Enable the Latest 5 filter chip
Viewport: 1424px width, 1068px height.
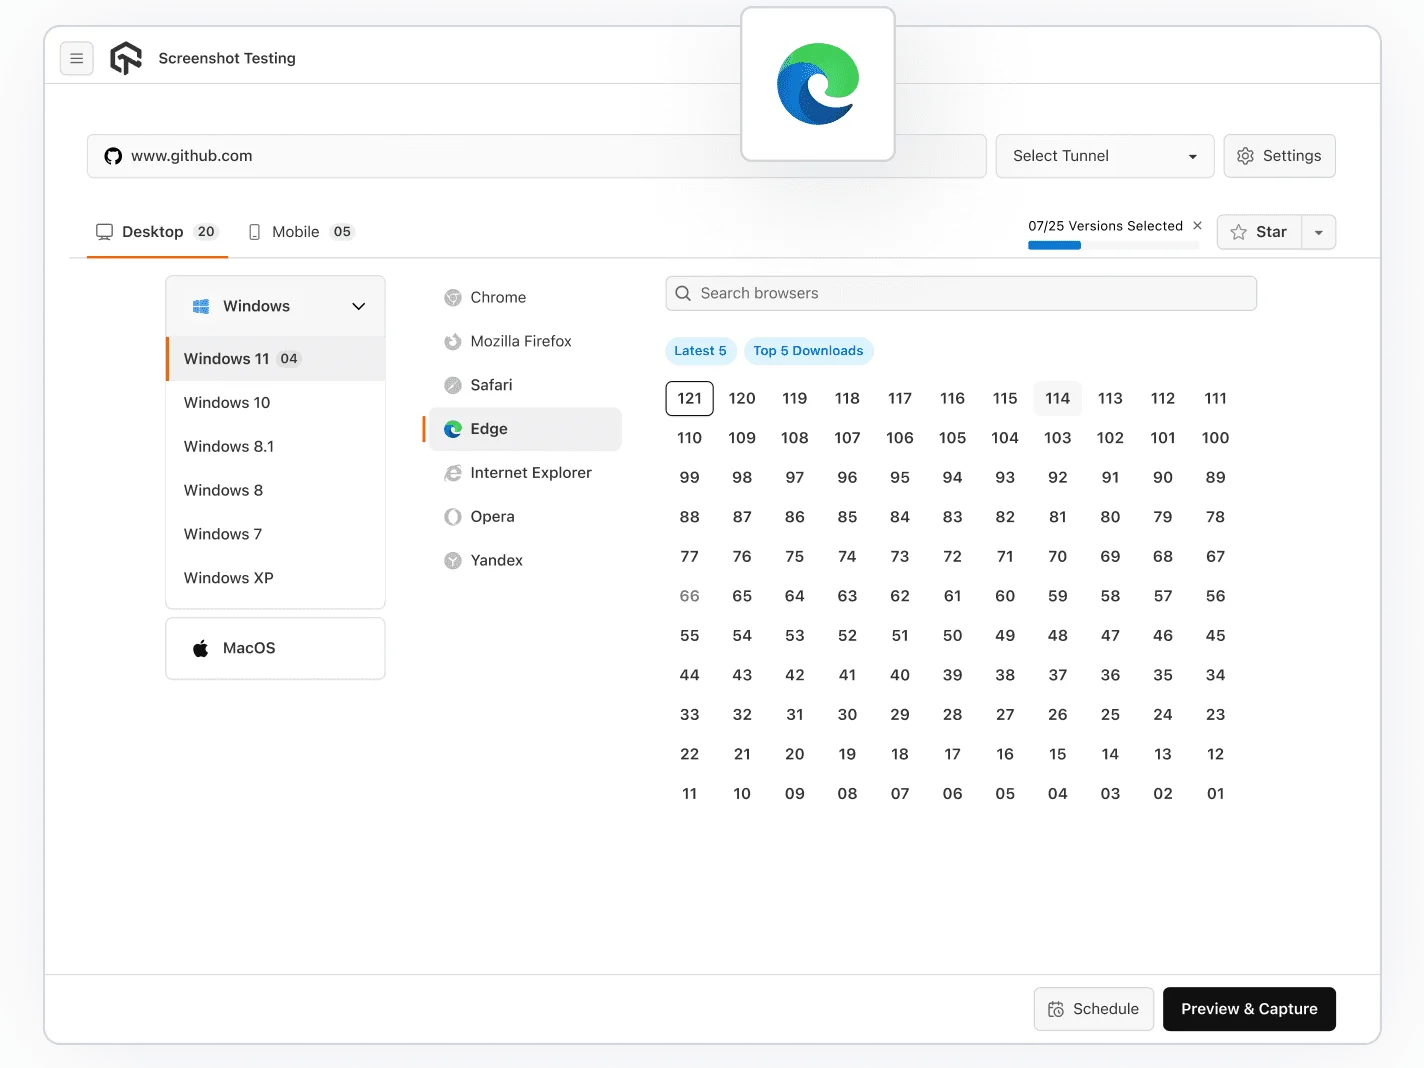(x=700, y=351)
